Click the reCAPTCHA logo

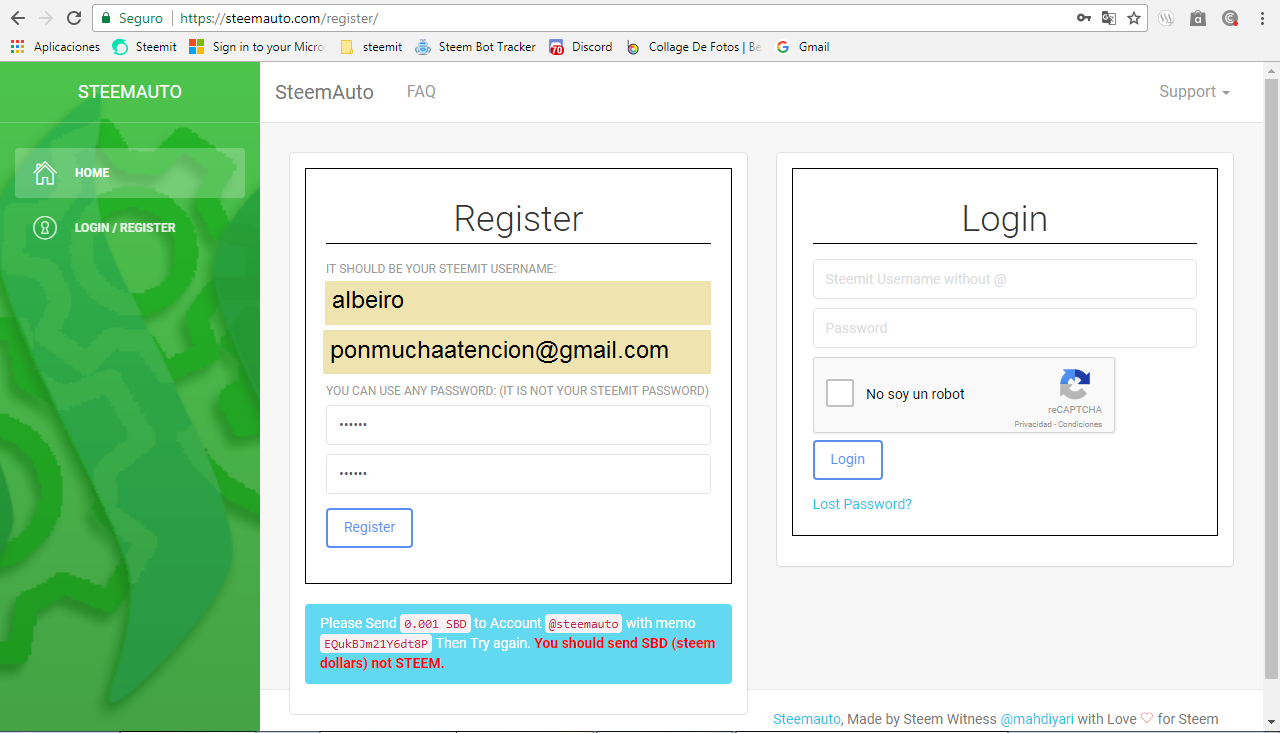coord(1075,385)
